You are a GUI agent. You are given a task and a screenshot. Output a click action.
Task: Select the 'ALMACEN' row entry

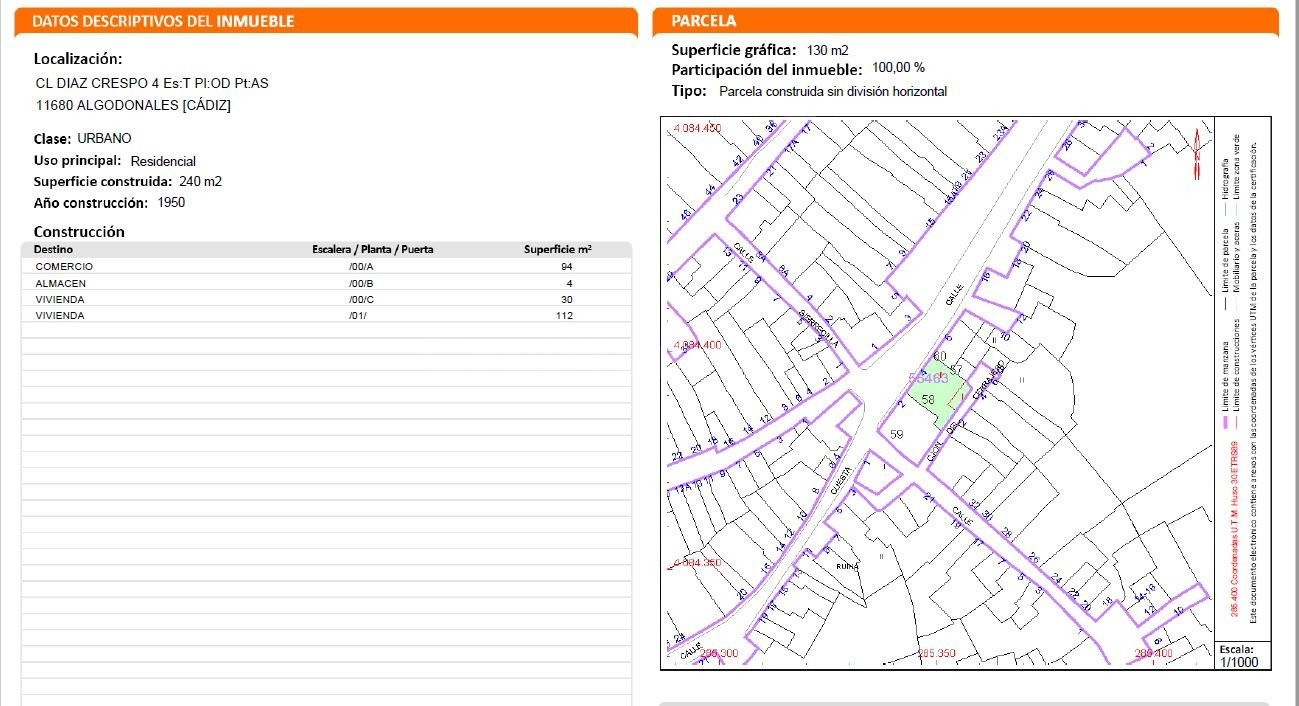tap(61, 283)
